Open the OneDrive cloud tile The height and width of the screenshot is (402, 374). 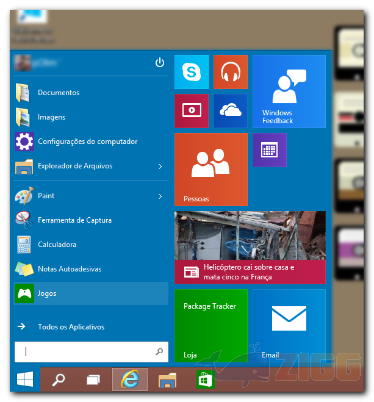click(230, 111)
